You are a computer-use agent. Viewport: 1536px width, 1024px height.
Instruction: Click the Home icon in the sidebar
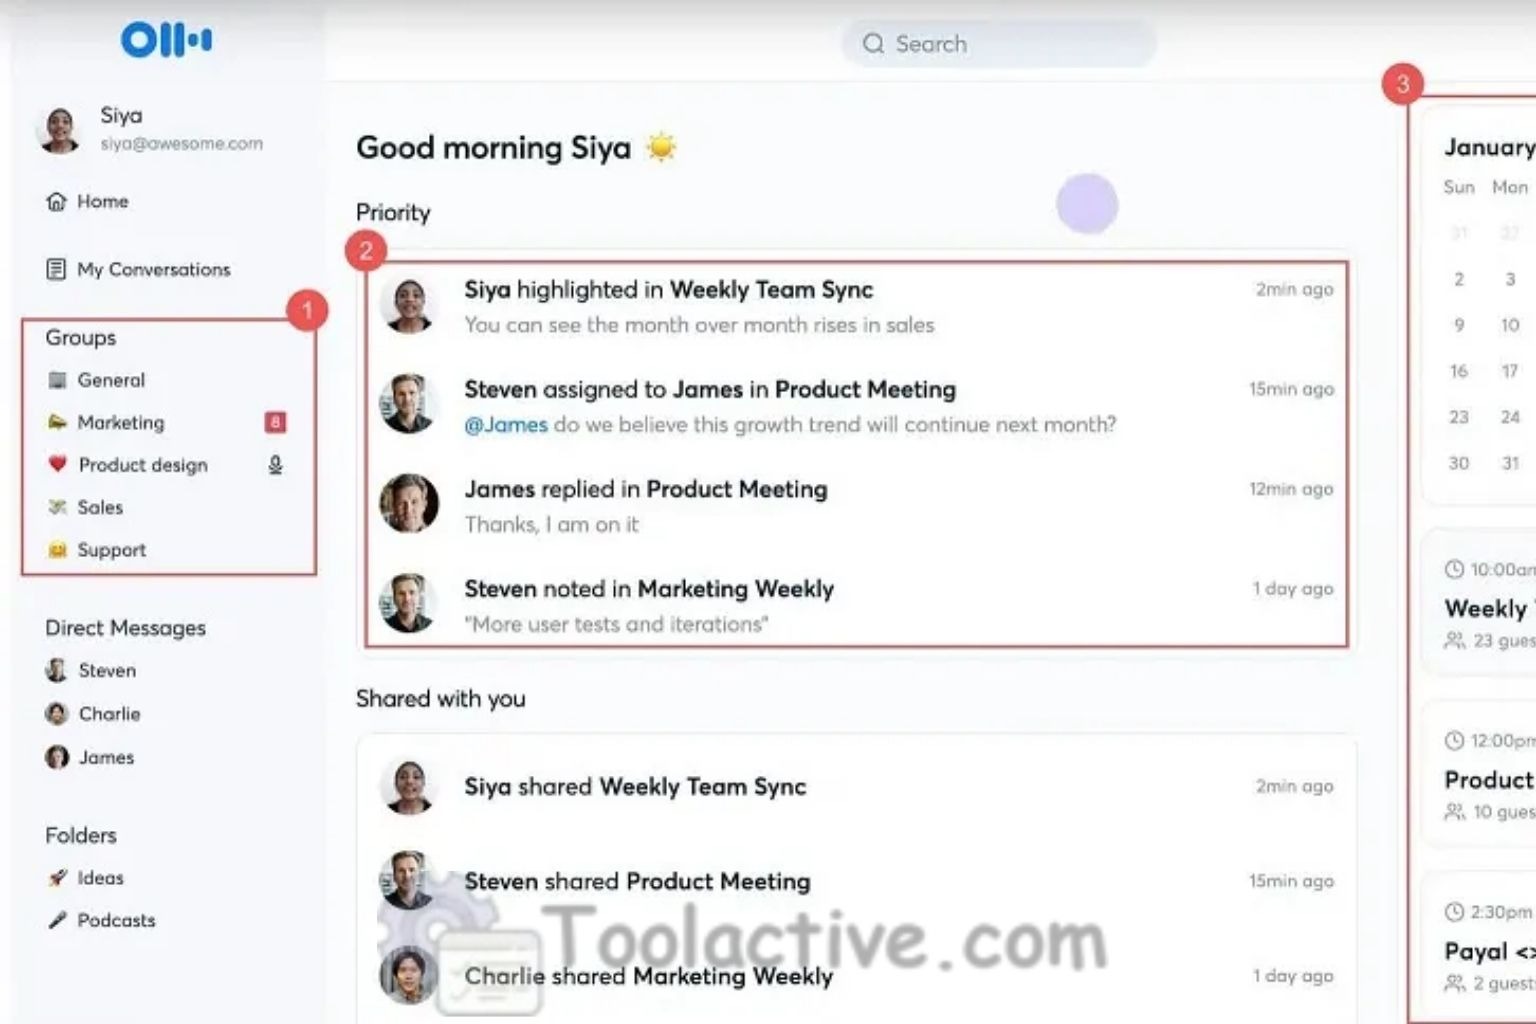point(57,201)
